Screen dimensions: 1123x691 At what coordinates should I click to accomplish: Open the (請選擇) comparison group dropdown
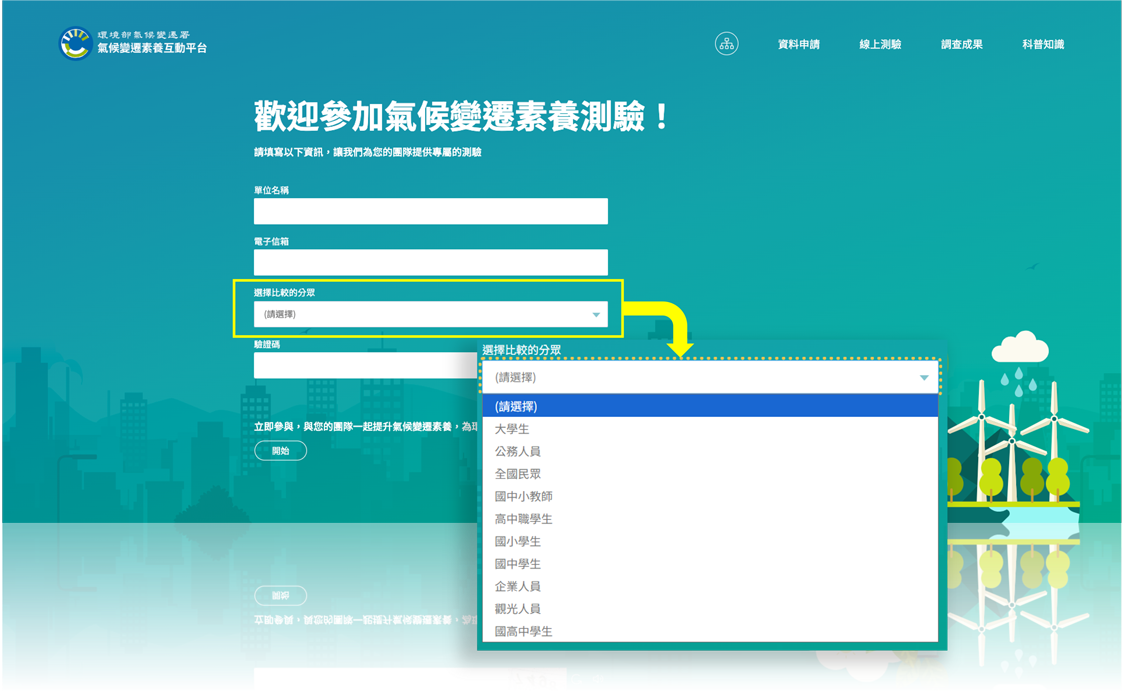tap(431, 313)
